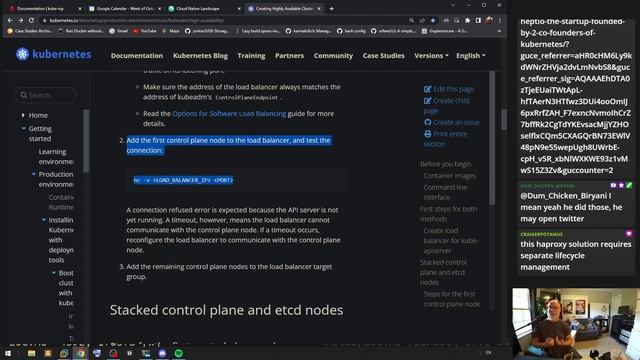Go back with the browser back arrow
640x360 pixels.
point(10,20)
